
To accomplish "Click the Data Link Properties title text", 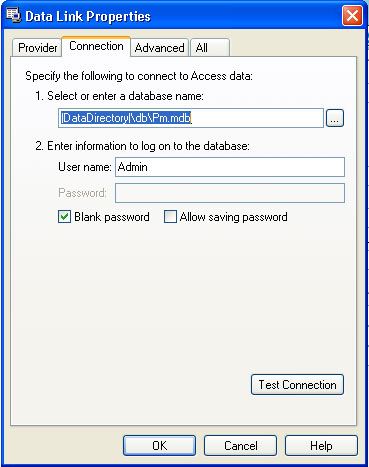I will (x=88, y=16).
